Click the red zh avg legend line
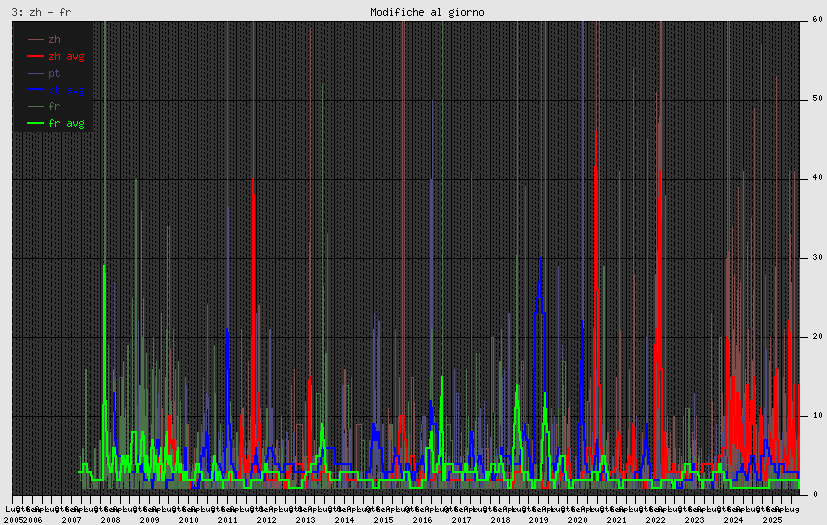The width and height of the screenshot is (827, 525). (35, 56)
